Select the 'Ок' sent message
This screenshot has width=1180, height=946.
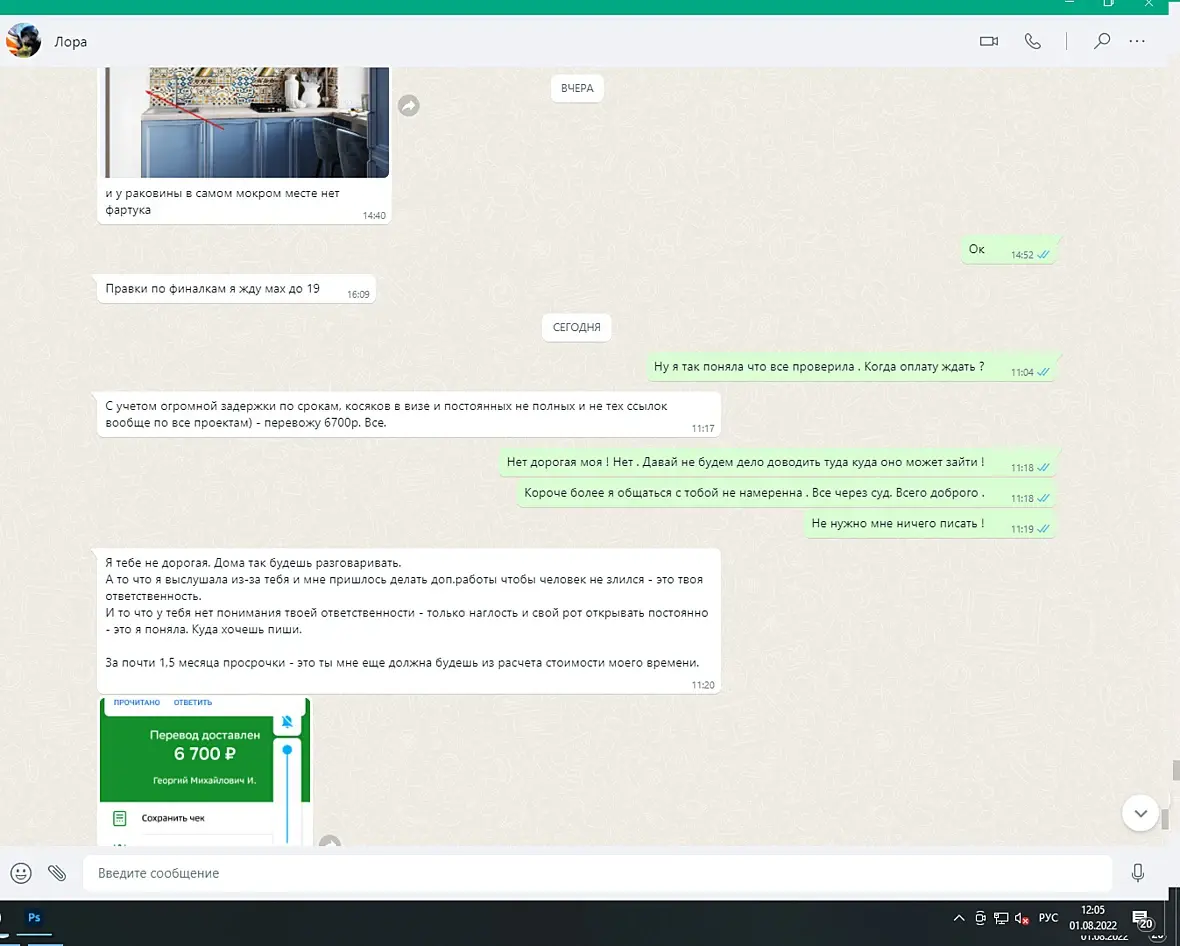[x=1009, y=250]
